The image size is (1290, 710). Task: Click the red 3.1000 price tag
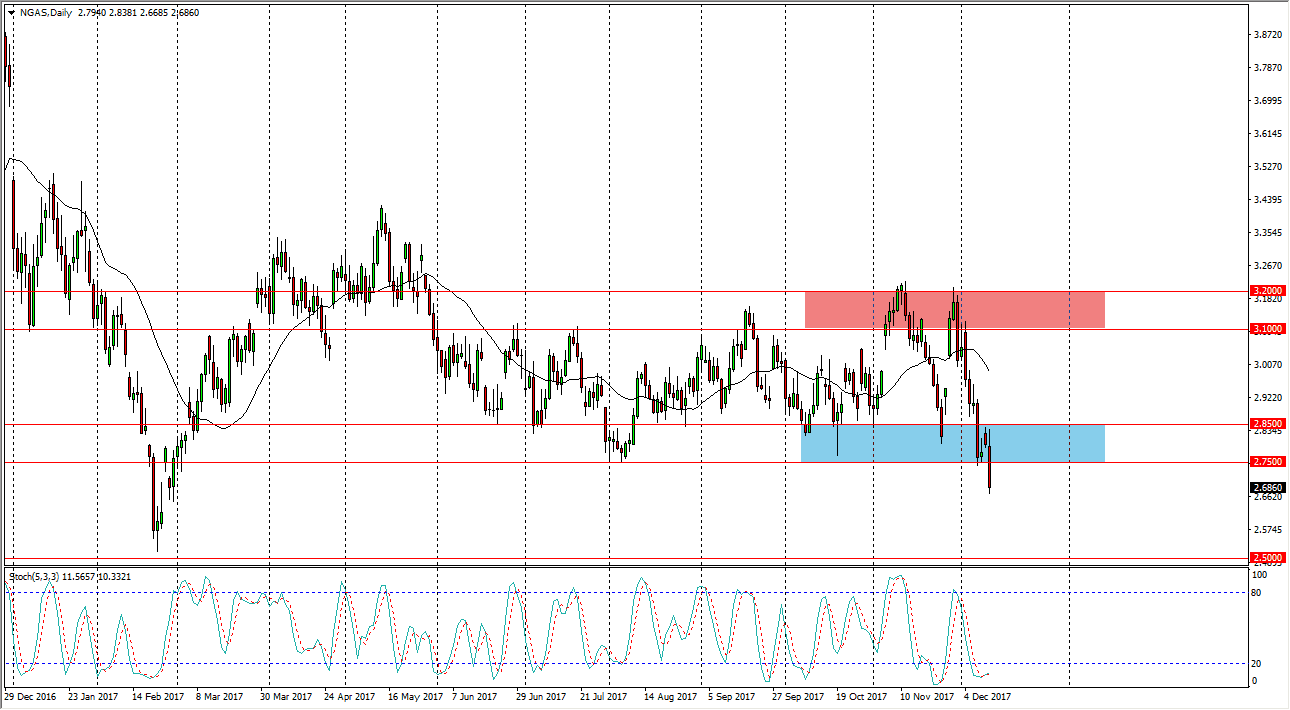click(1267, 329)
